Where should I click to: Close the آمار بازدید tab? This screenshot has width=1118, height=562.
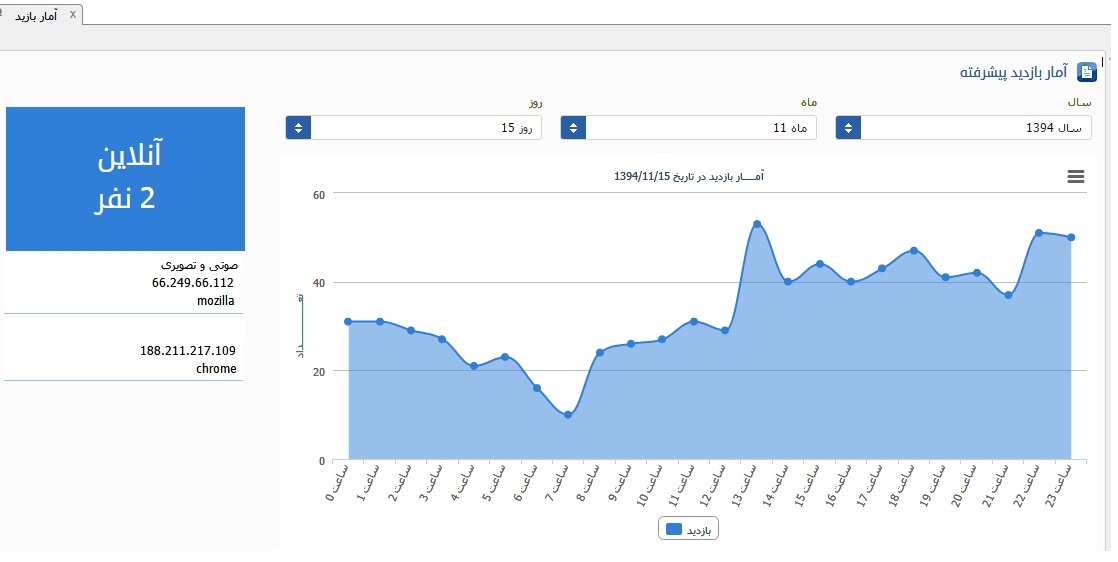tap(72, 14)
